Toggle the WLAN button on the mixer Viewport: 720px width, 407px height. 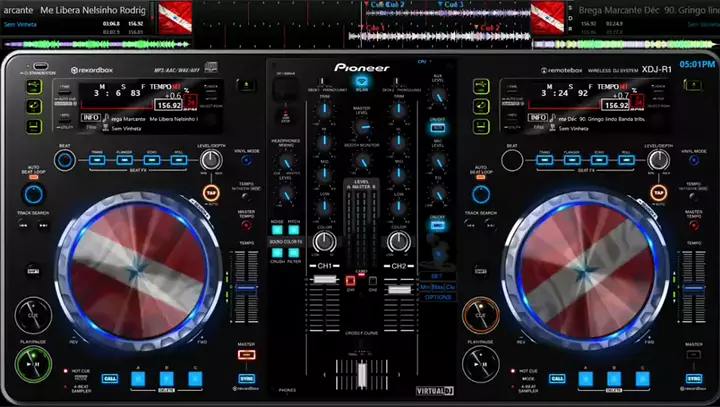361,82
